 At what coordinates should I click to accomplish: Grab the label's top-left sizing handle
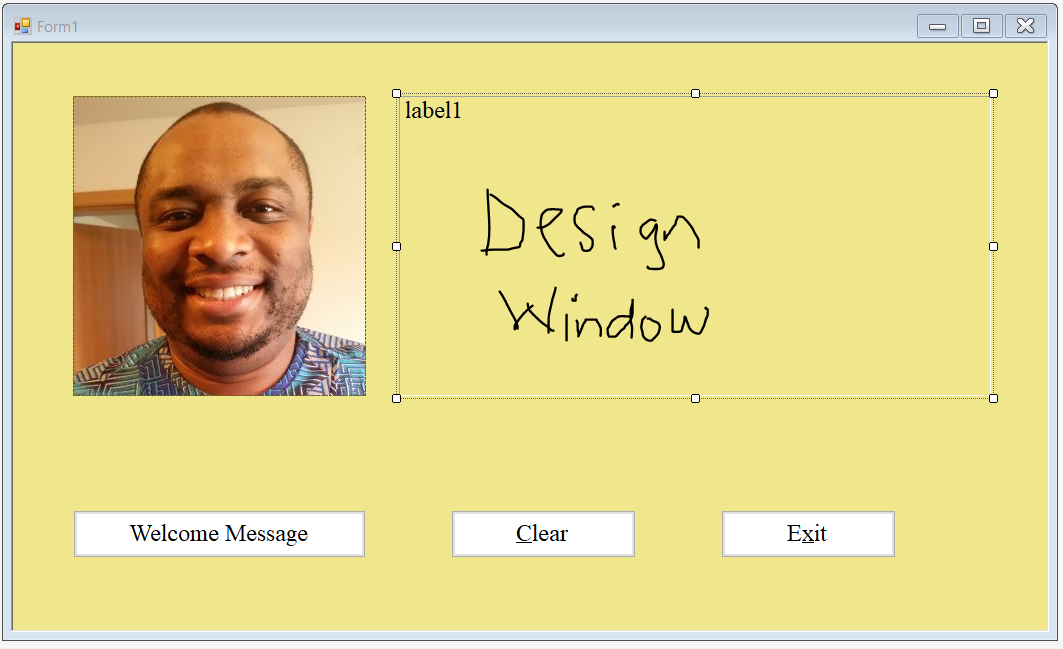pyautogui.click(x=397, y=94)
